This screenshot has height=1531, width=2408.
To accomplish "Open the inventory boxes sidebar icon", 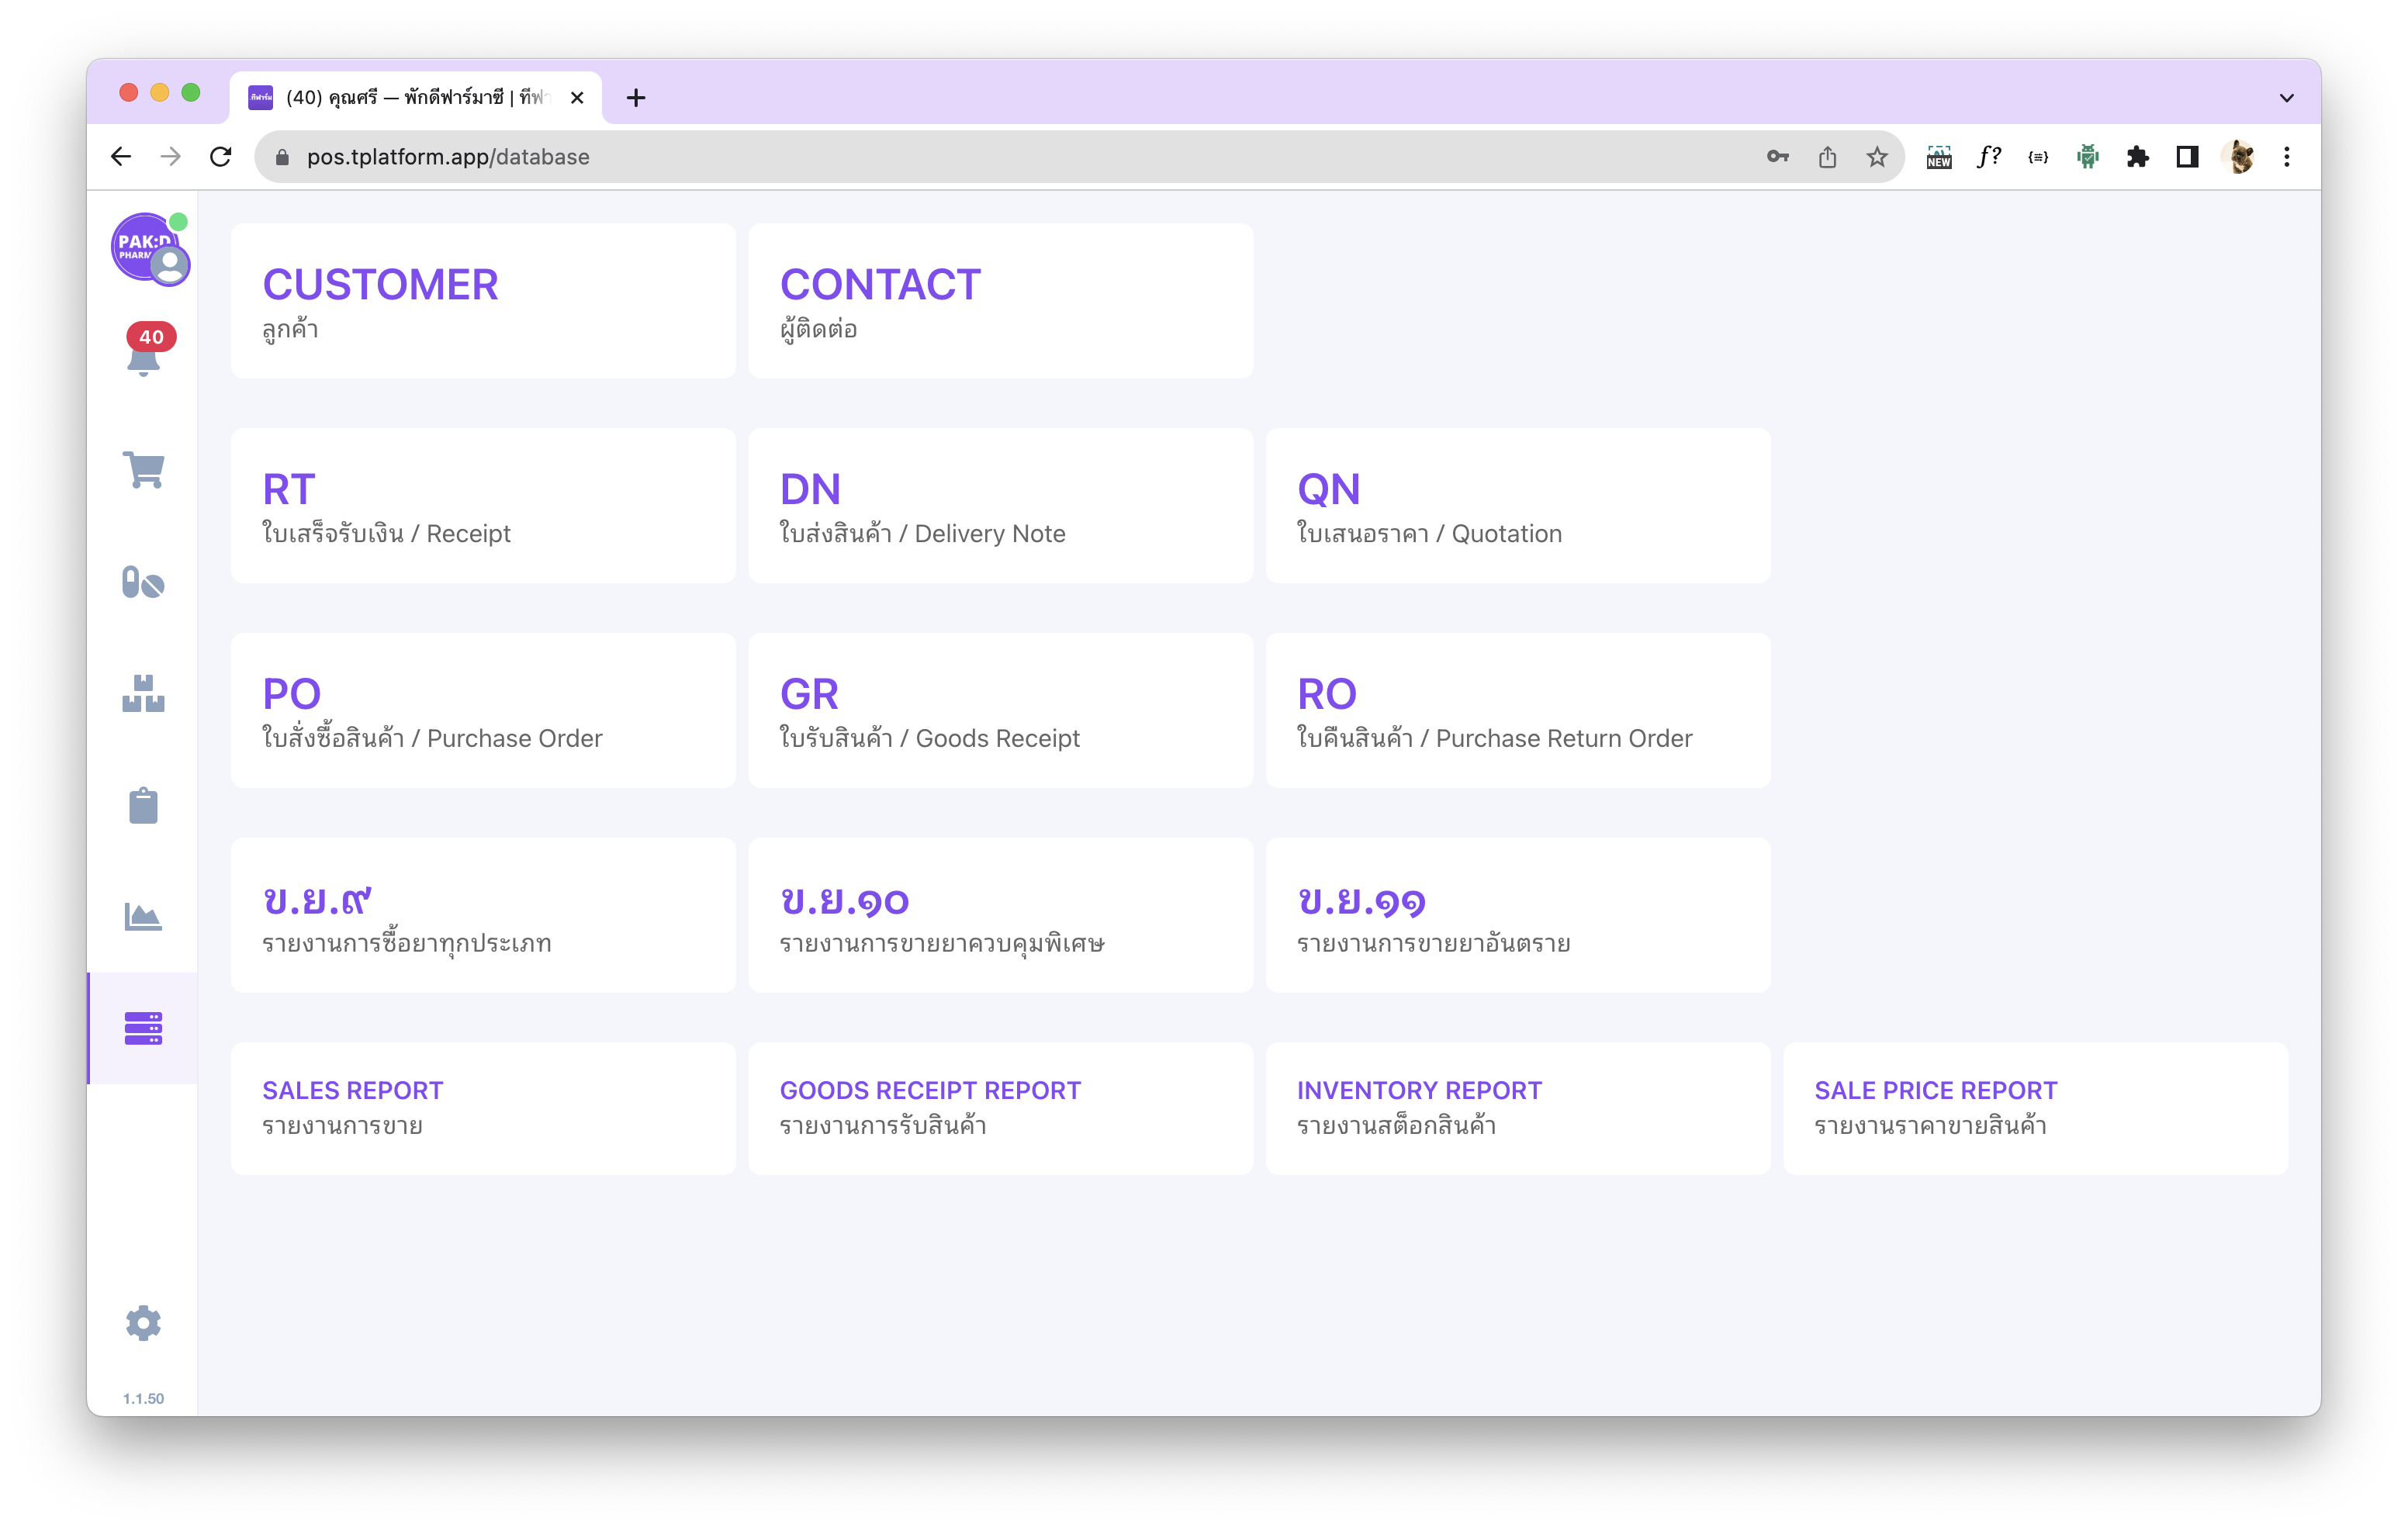I will [143, 694].
